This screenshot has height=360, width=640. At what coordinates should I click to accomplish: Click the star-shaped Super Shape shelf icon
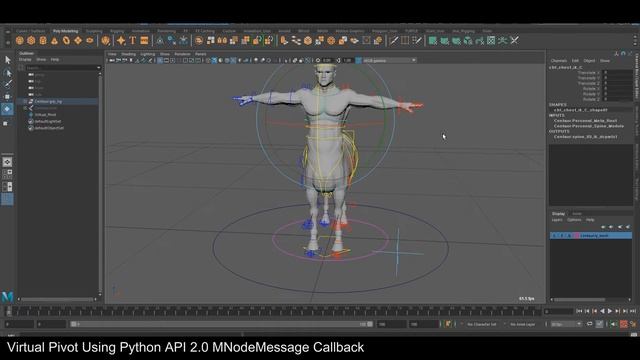121,40
